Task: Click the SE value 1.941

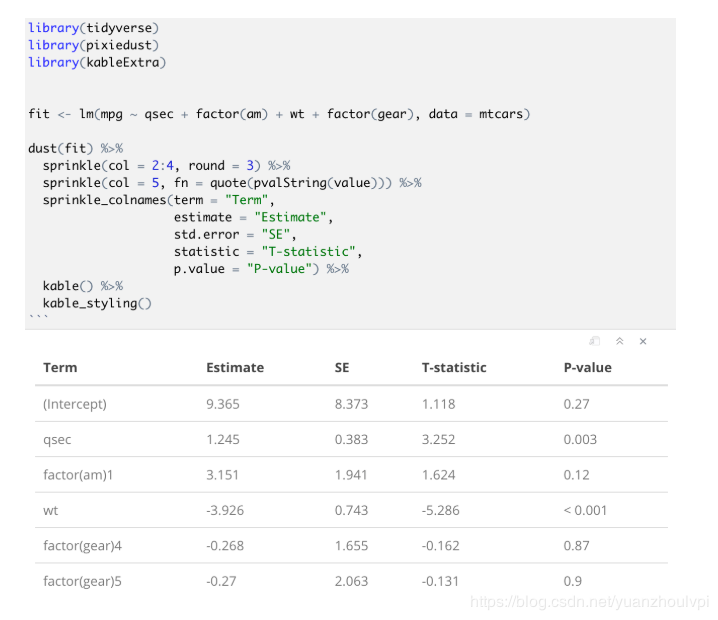Action: (x=351, y=475)
